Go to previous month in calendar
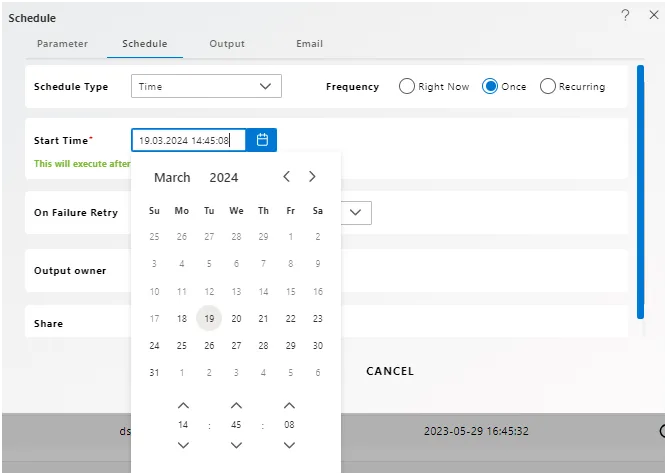The width and height of the screenshot is (667, 475). pos(287,176)
